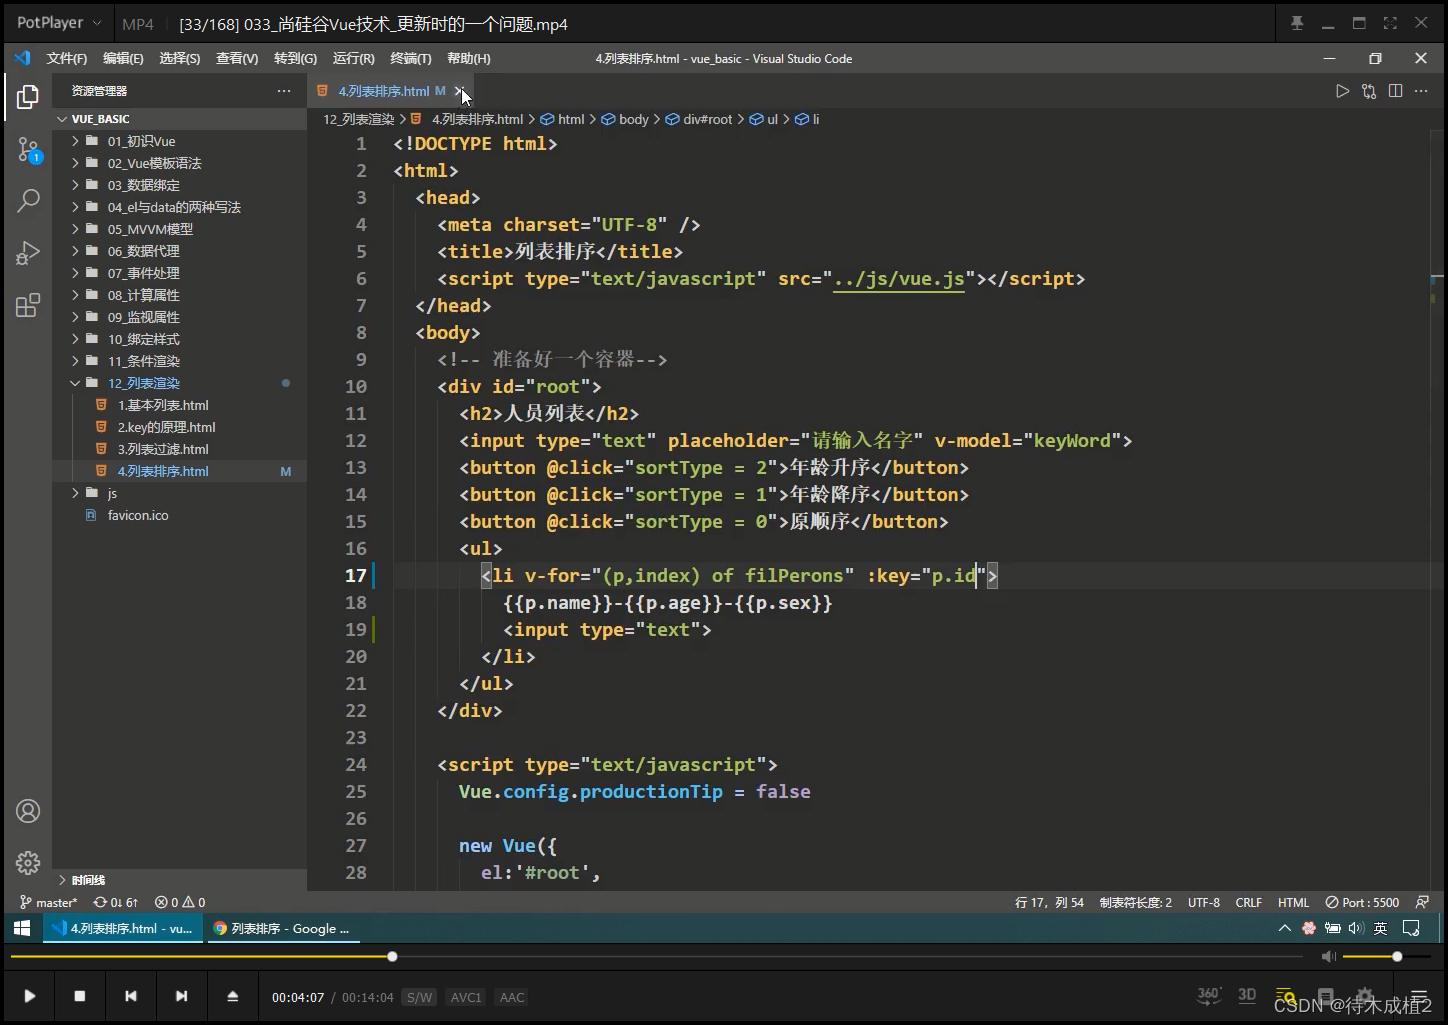Collapse the VUE_BASIC workspace section
The height and width of the screenshot is (1025, 1448).
tap(62, 119)
